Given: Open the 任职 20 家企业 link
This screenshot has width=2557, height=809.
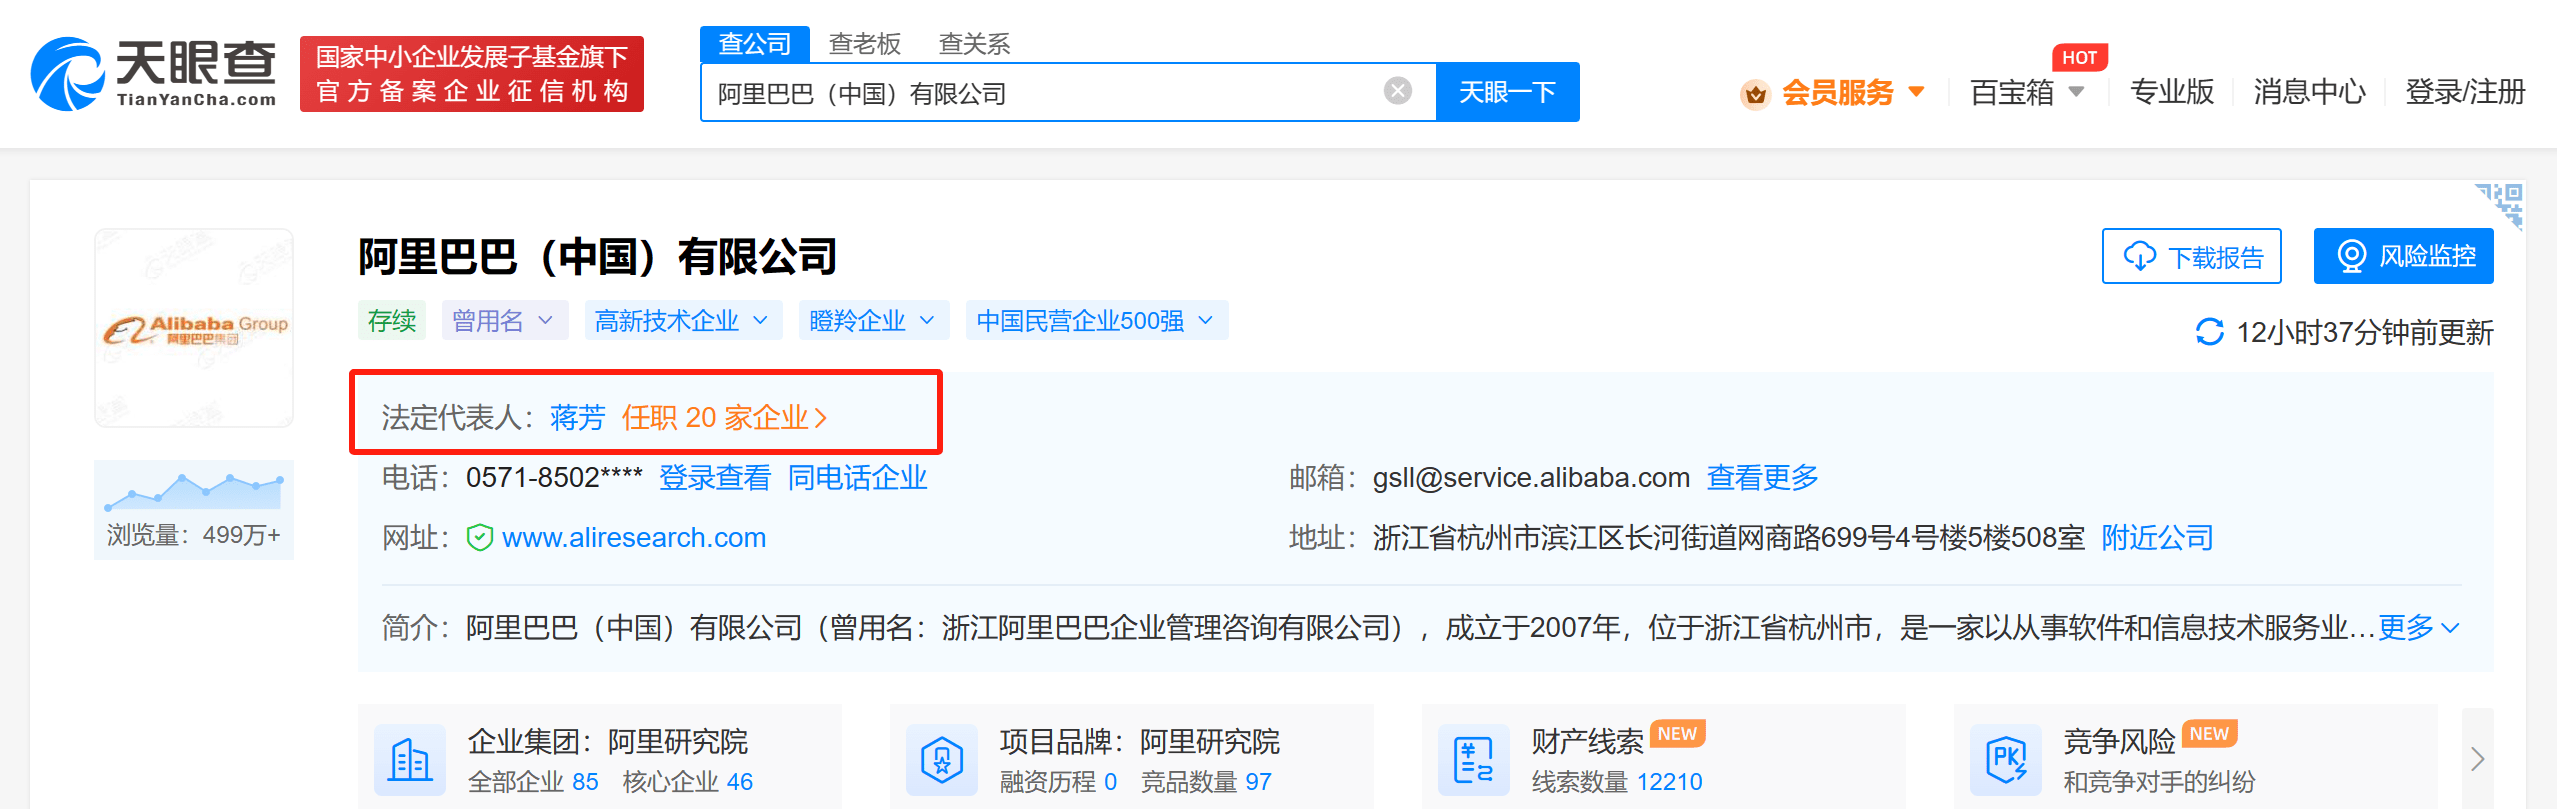Looking at the screenshot, I should [x=724, y=417].
